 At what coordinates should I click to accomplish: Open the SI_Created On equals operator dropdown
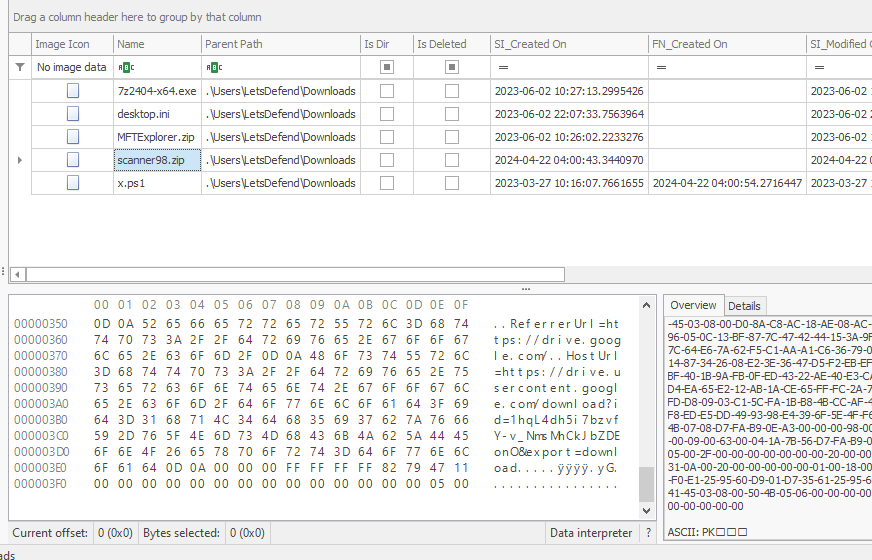[503, 67]
